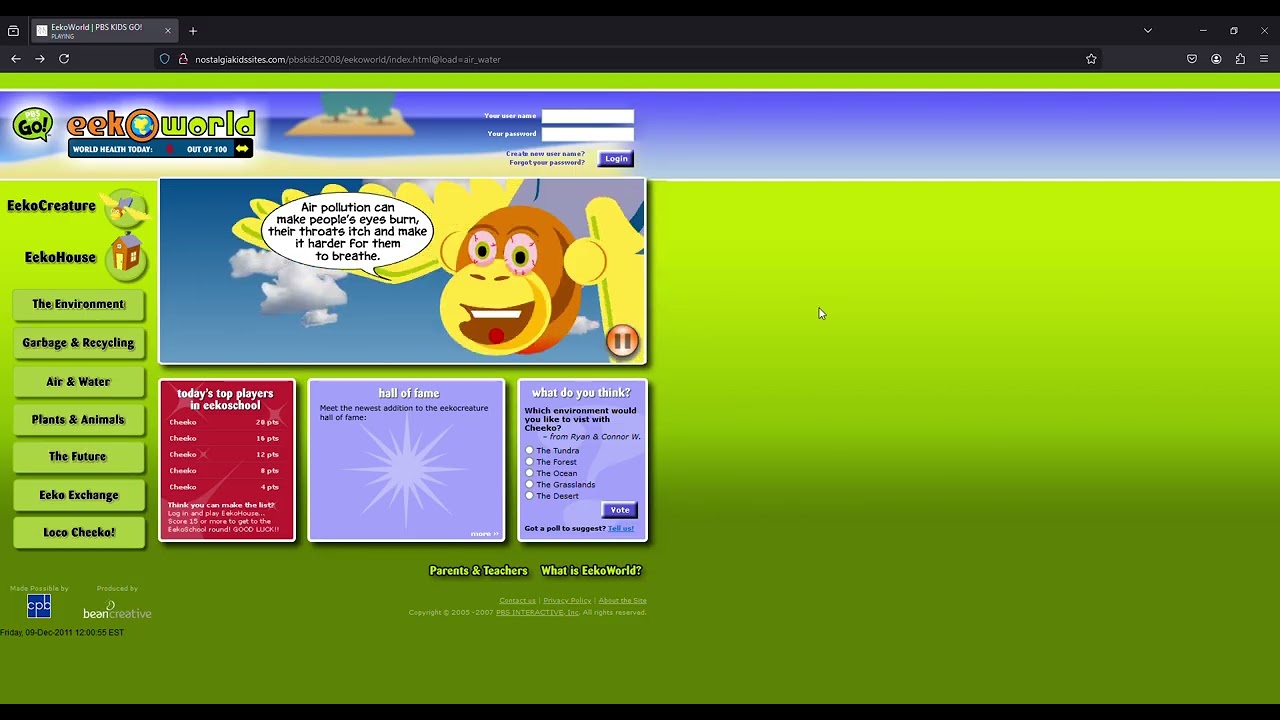Click About the Site footer link

tap(623, 601)
